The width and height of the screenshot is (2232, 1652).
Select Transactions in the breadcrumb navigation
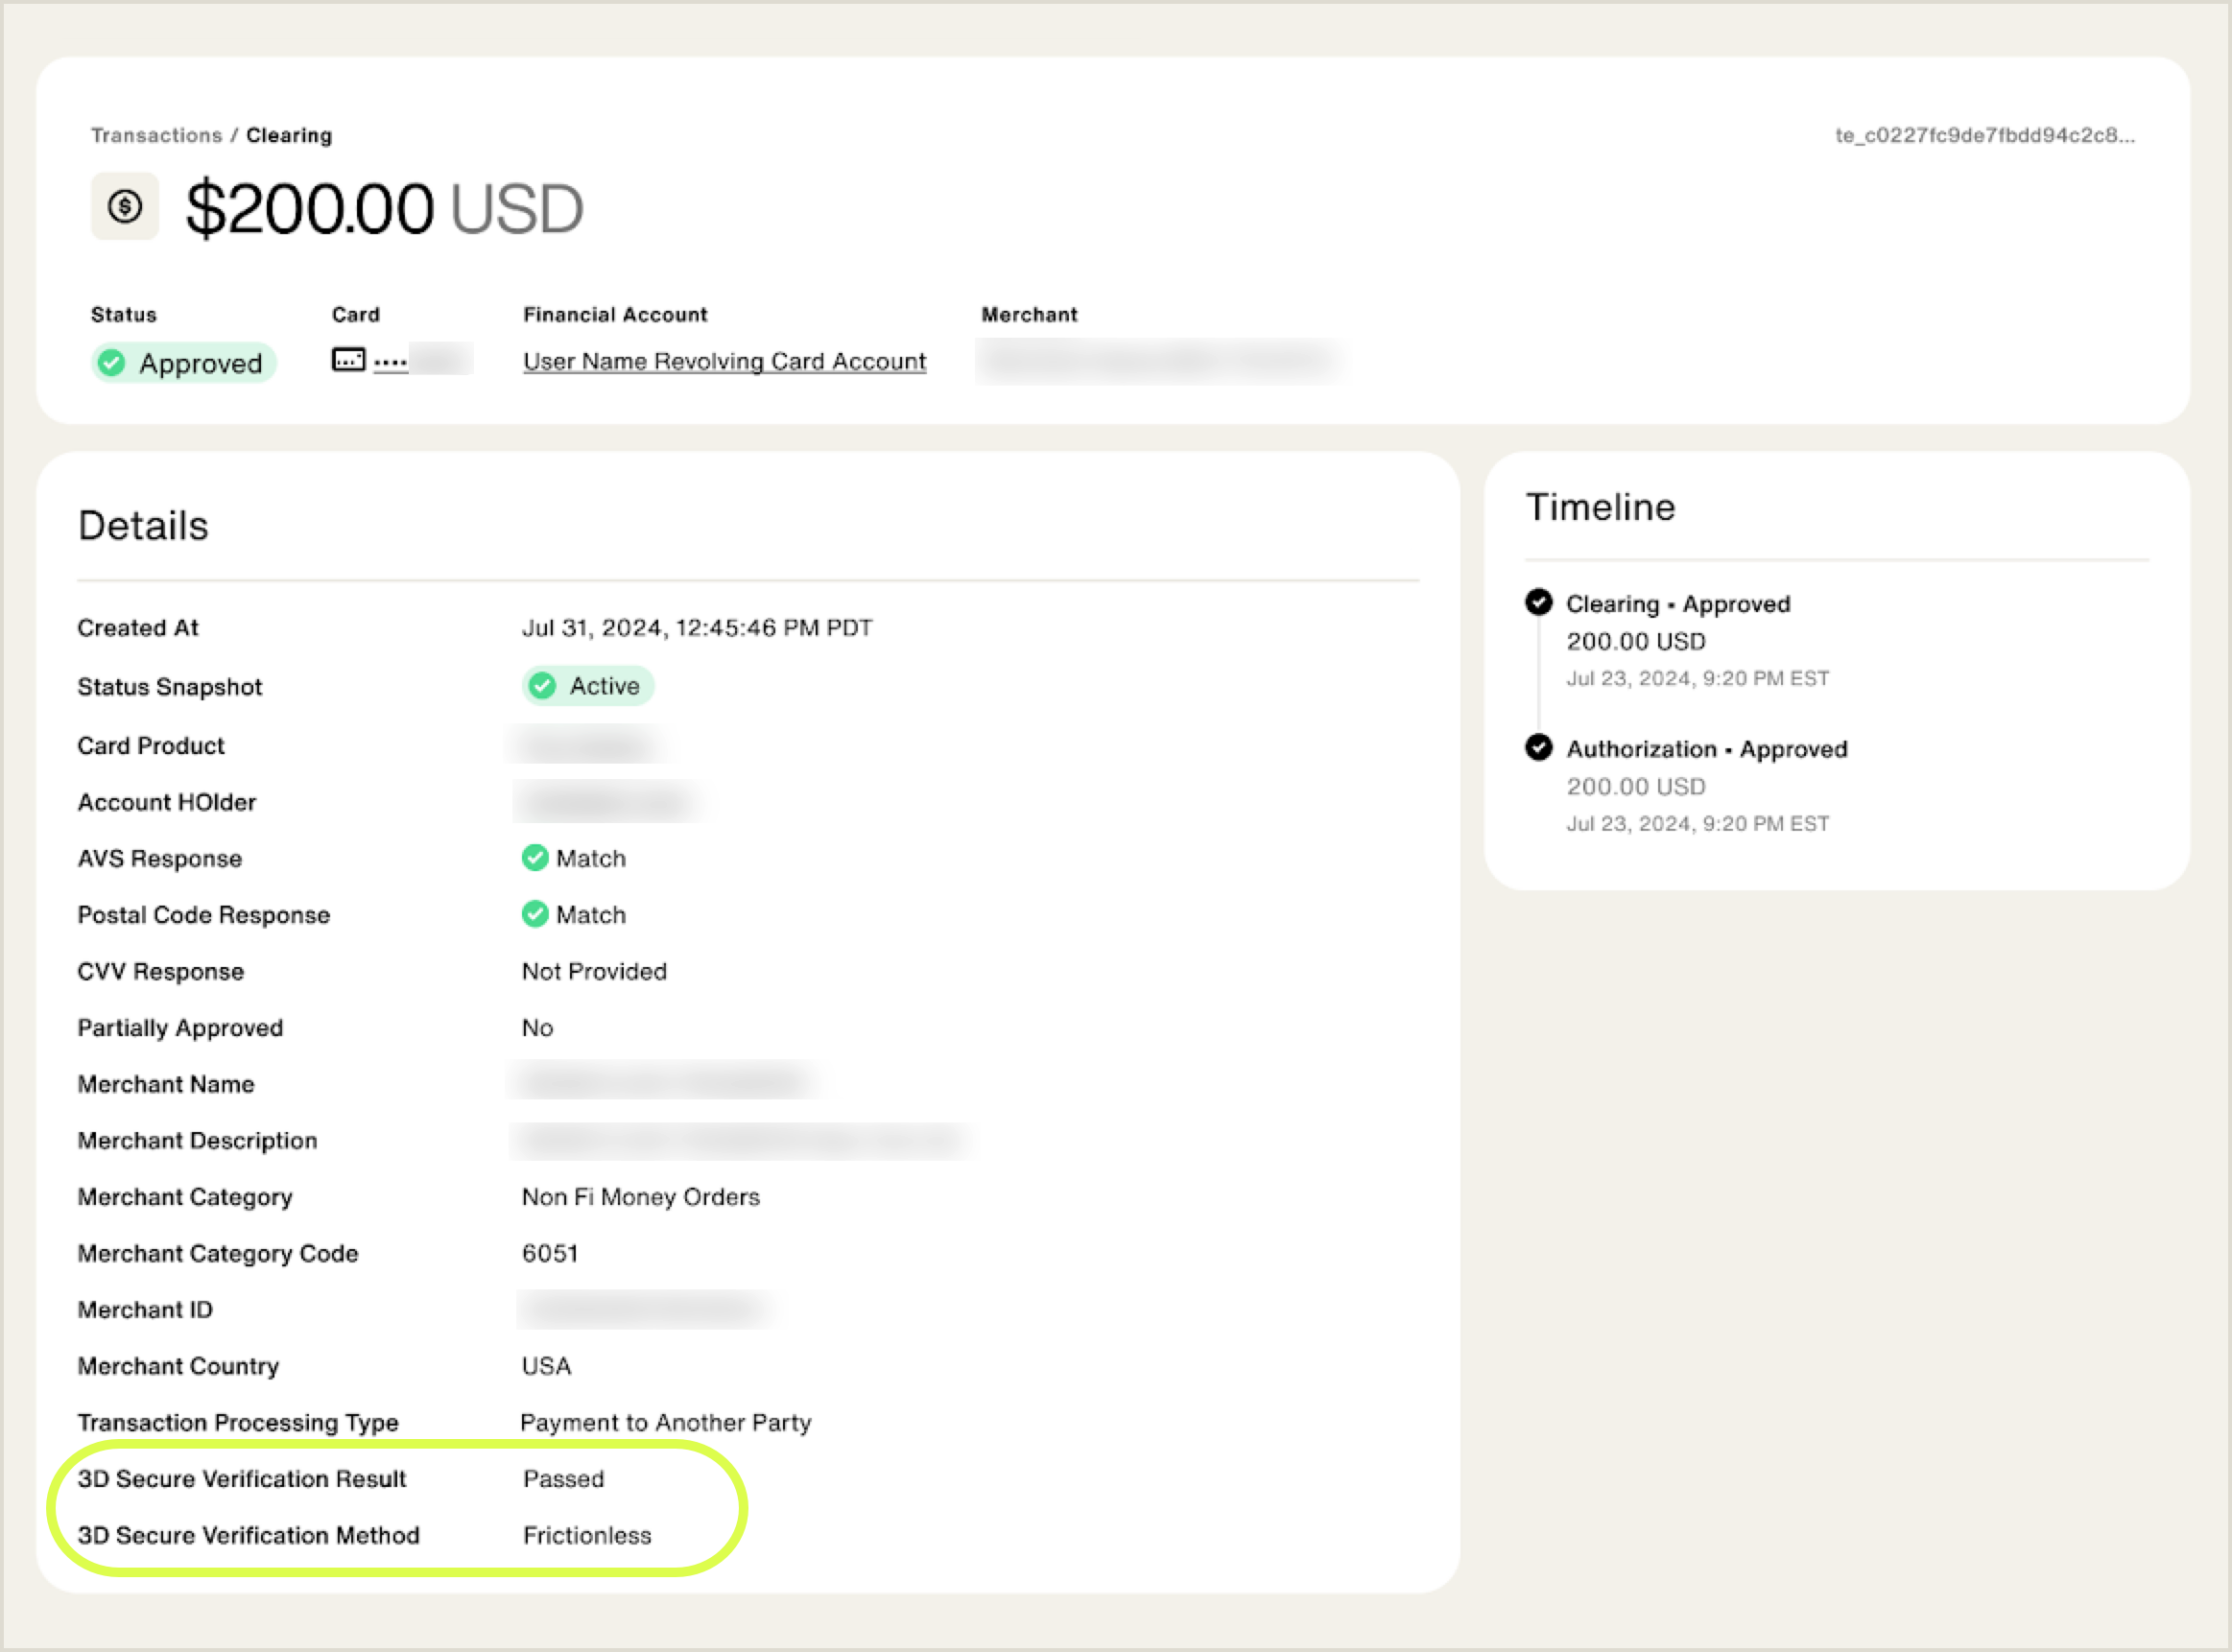156,135
